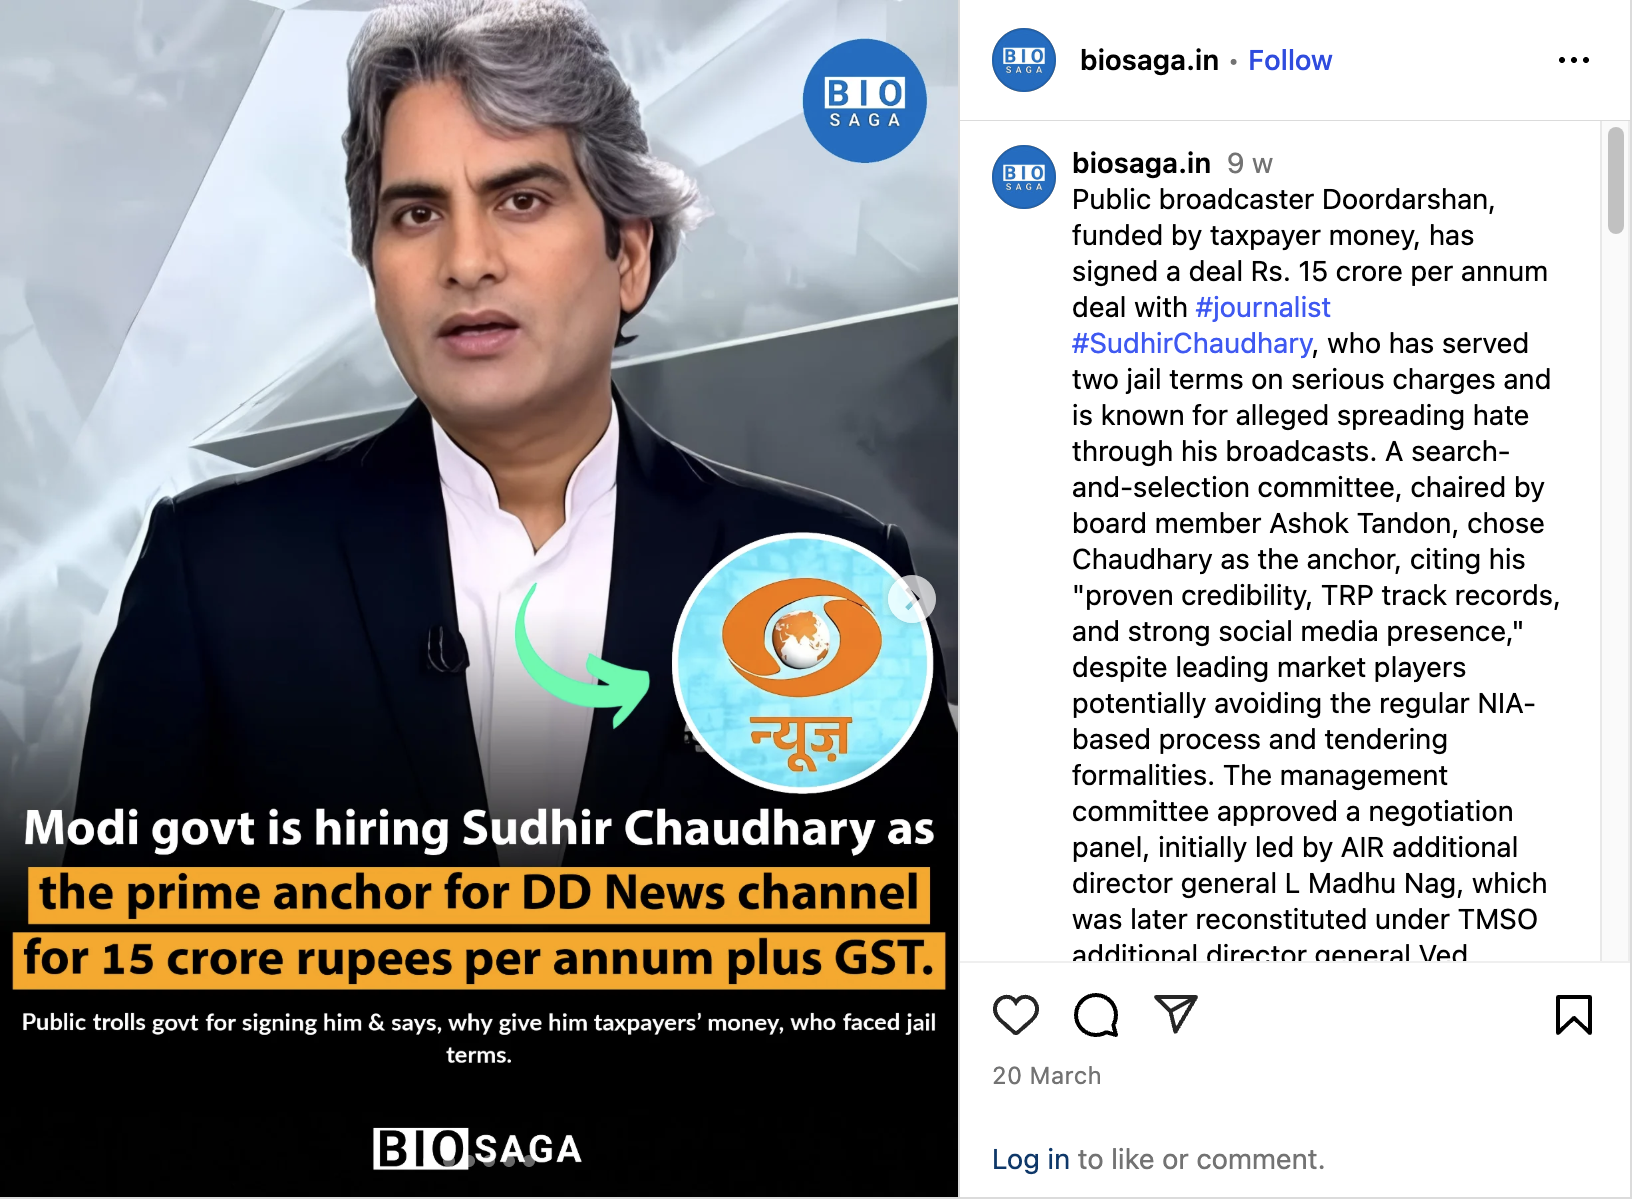Open the #journalist hashtag
Screen dimensions: 1634x1200
coord(1263,307)
